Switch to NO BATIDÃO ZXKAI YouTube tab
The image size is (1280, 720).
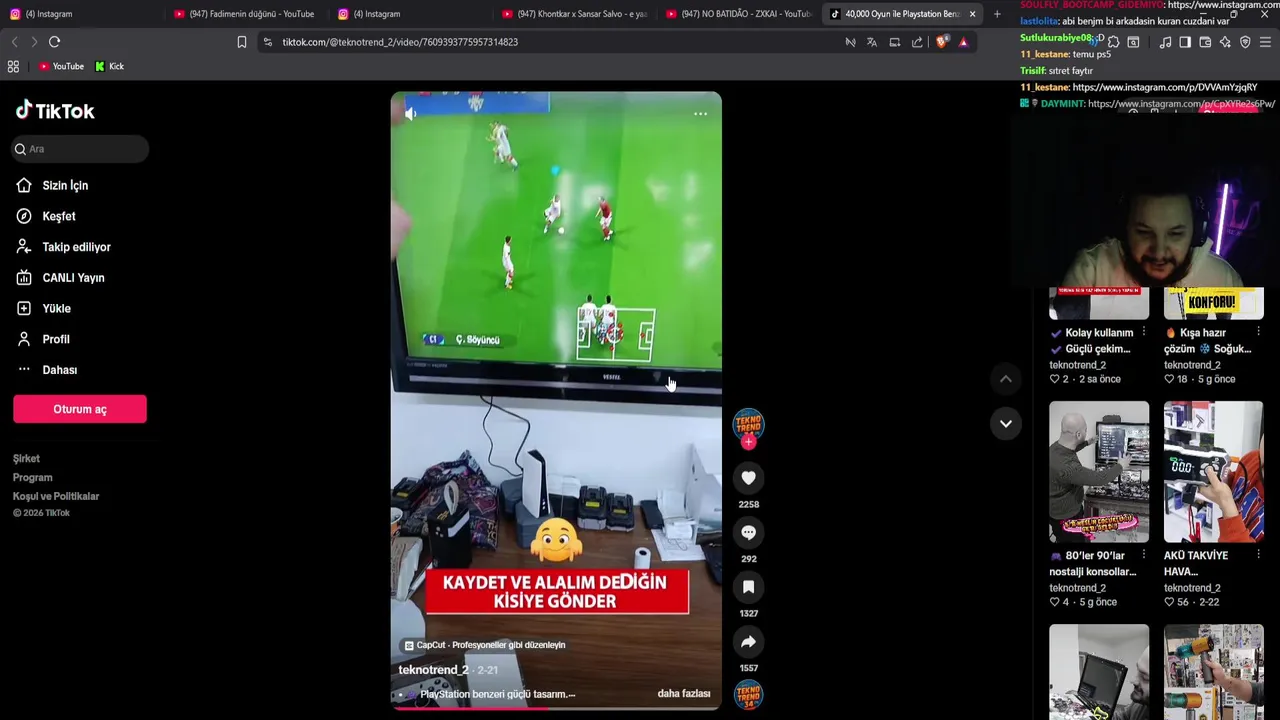tap(739, 14)
